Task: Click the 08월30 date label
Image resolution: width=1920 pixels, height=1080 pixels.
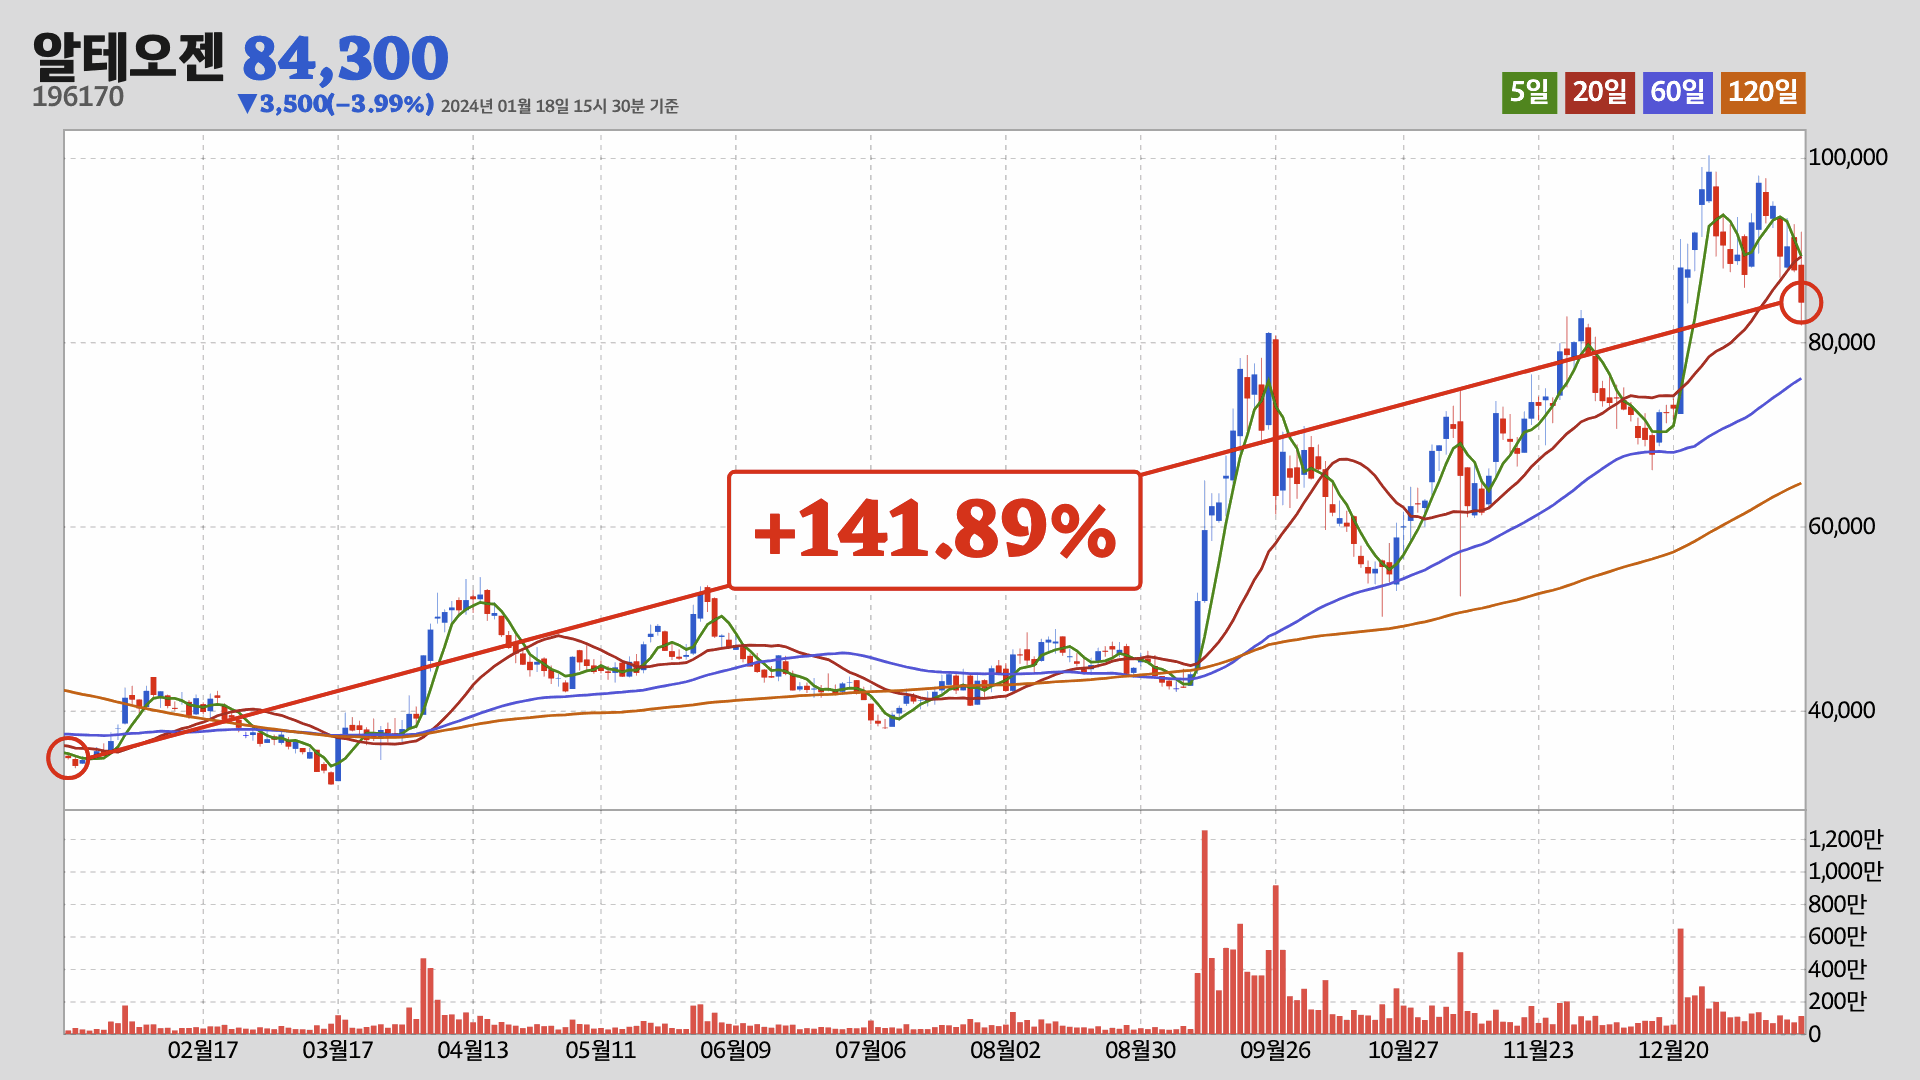Action: pyautogui.click(x=1141, y=1050)
